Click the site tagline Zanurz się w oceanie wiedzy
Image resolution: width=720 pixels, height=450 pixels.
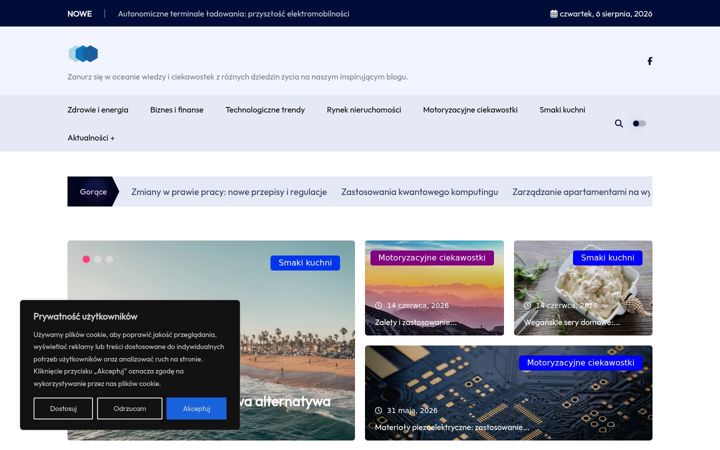[x=237, y=77]
